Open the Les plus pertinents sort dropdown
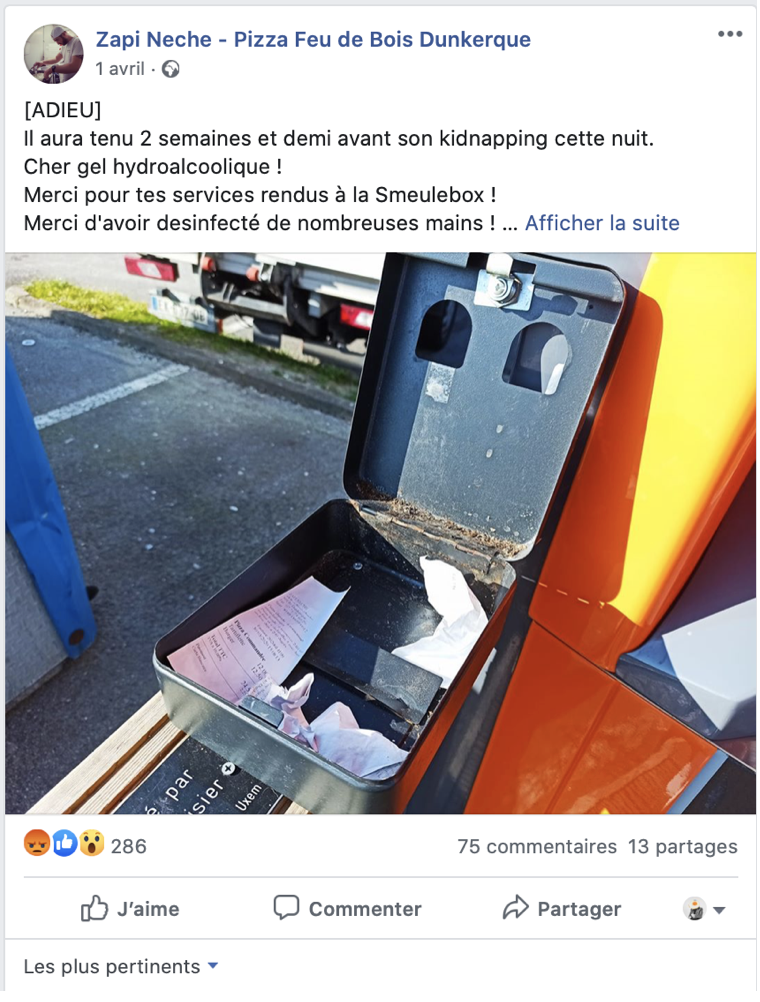The image size is (760, 1002). click(x=121, y=966)
